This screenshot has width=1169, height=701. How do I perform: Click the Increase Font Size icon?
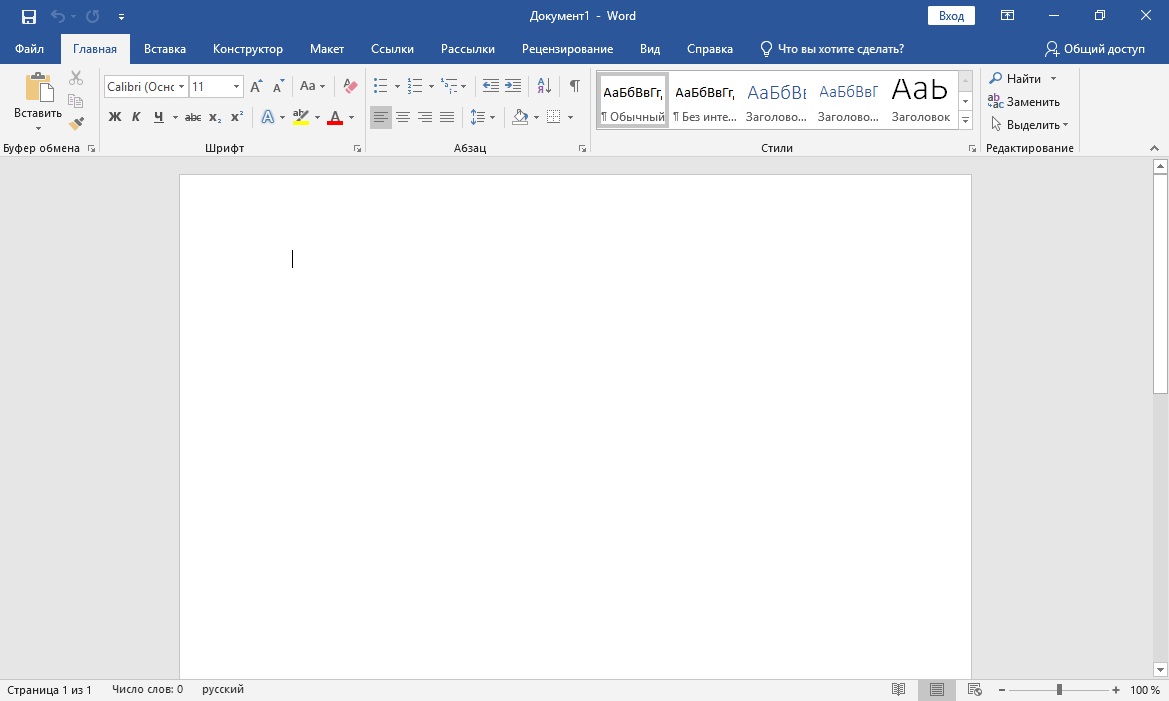click(257, 86)
